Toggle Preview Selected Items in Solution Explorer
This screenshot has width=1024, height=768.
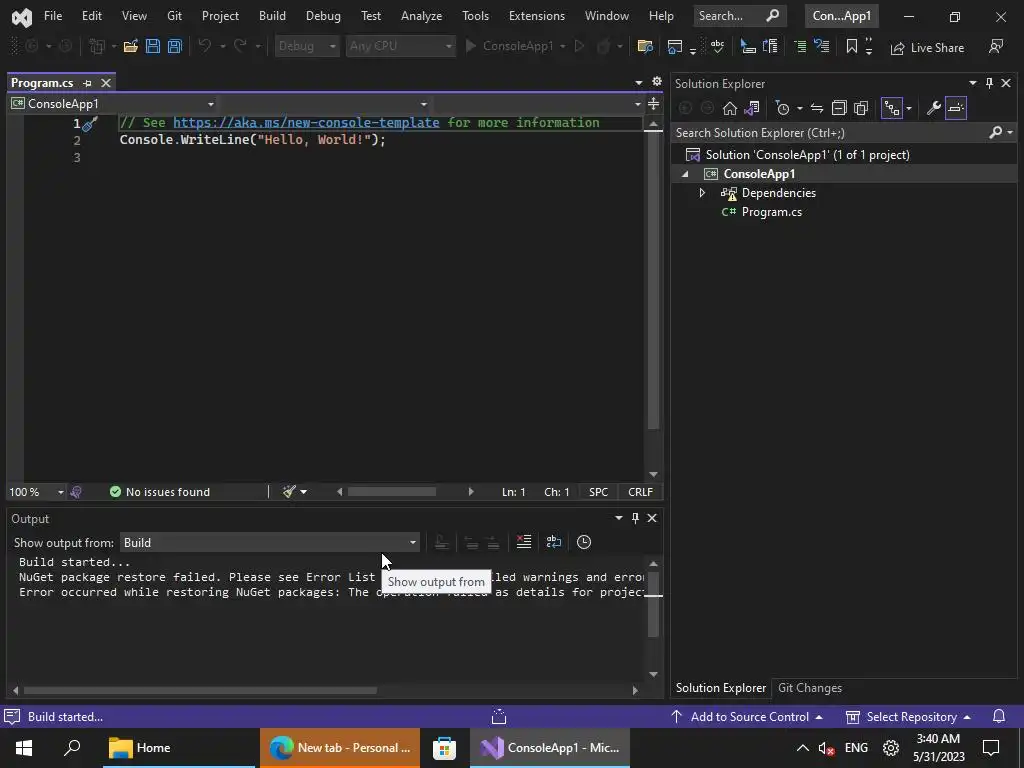[956, 108]
